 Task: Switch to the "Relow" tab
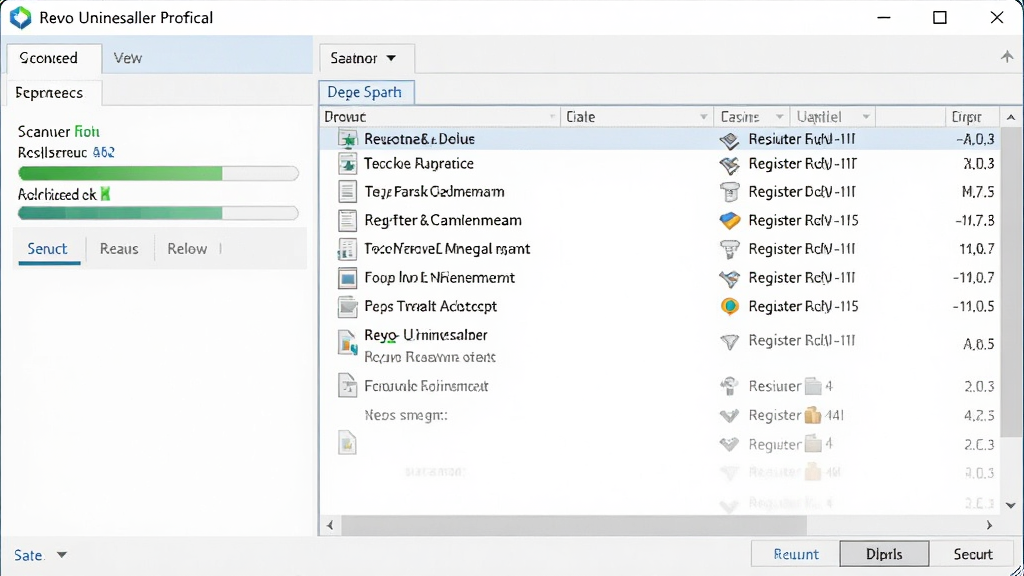pyautogui.click(x=187, y=249)
